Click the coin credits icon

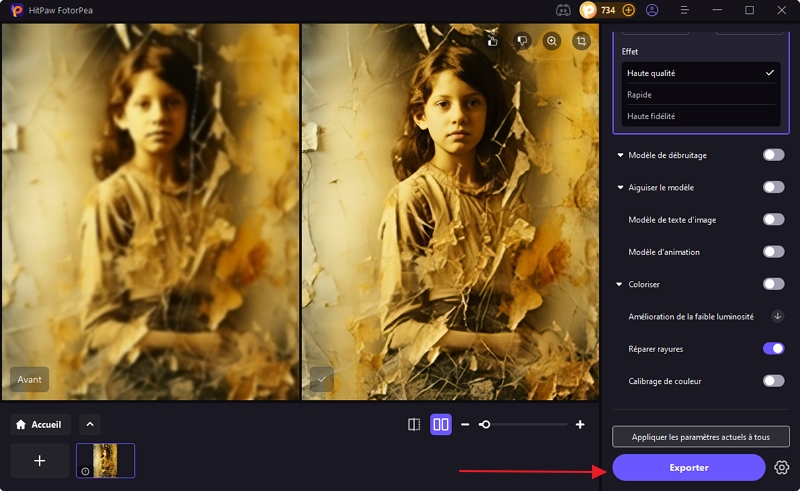tap(588, 10)
